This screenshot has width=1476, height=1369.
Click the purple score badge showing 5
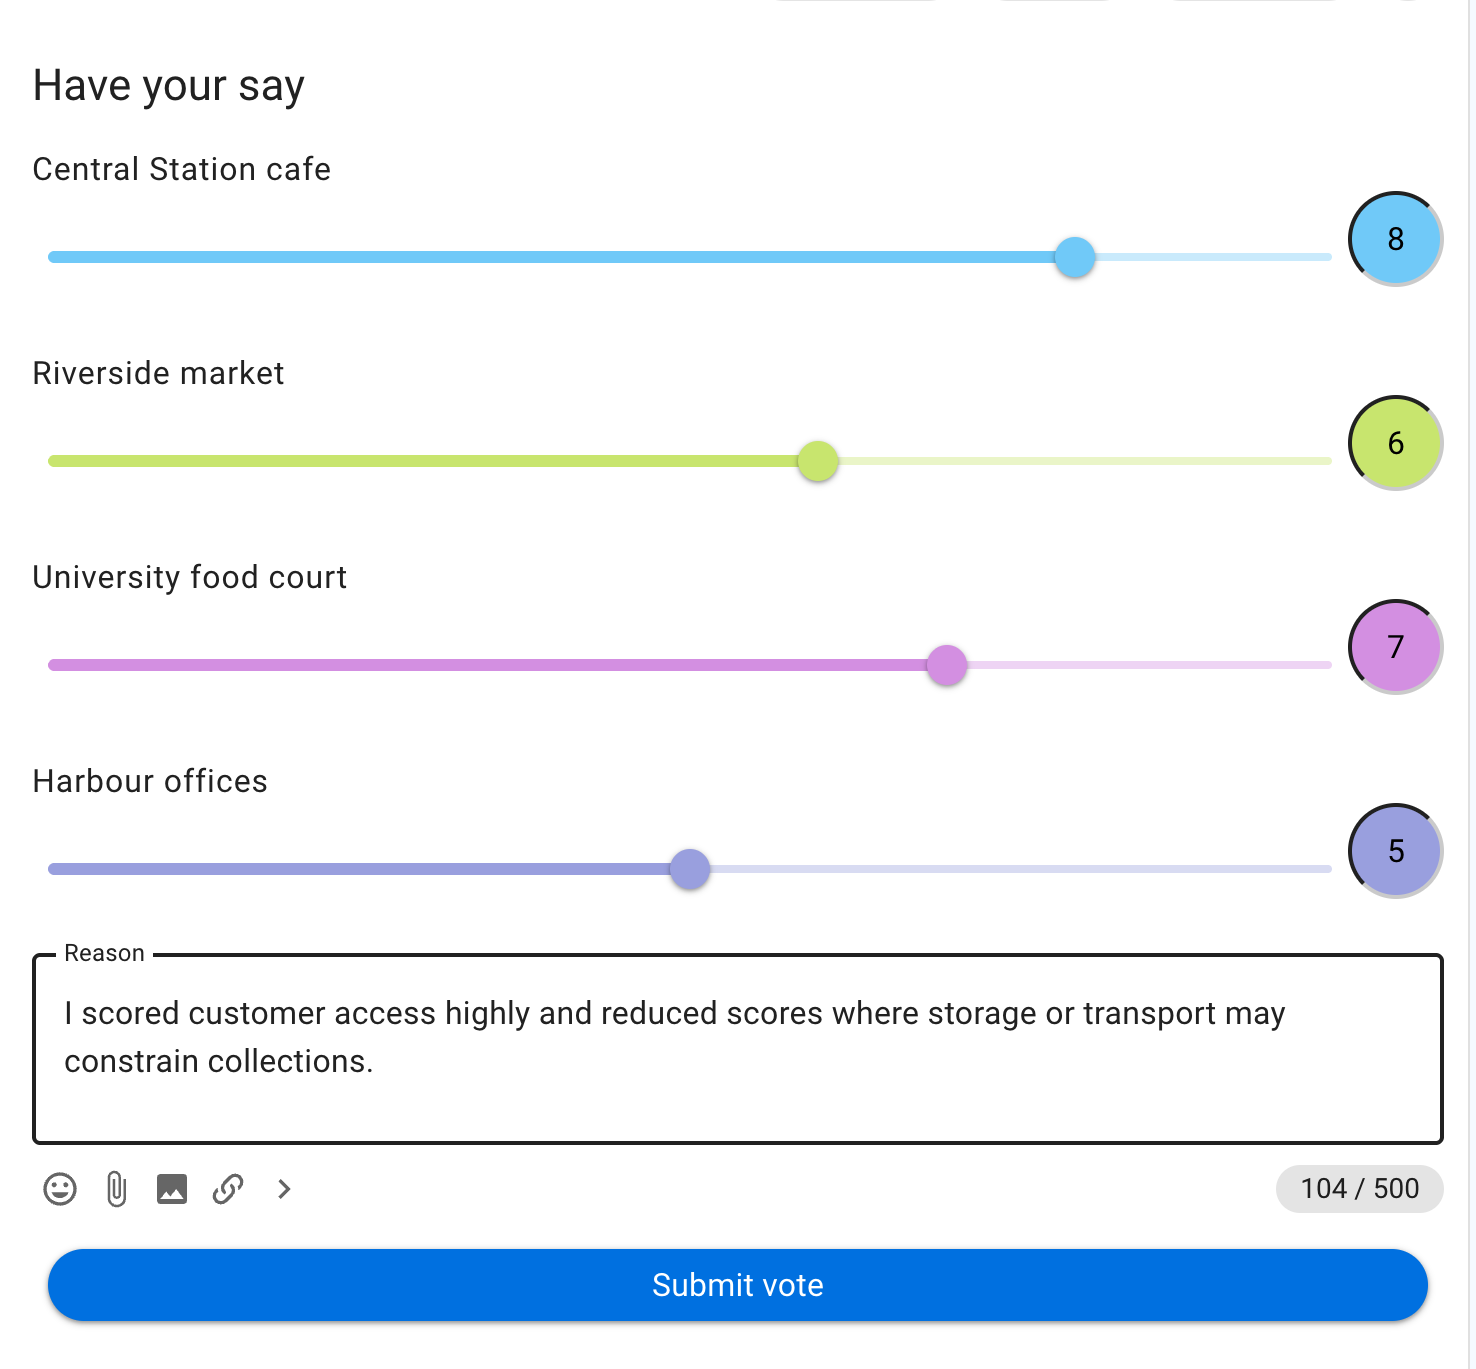click(x=1396, y=851)
